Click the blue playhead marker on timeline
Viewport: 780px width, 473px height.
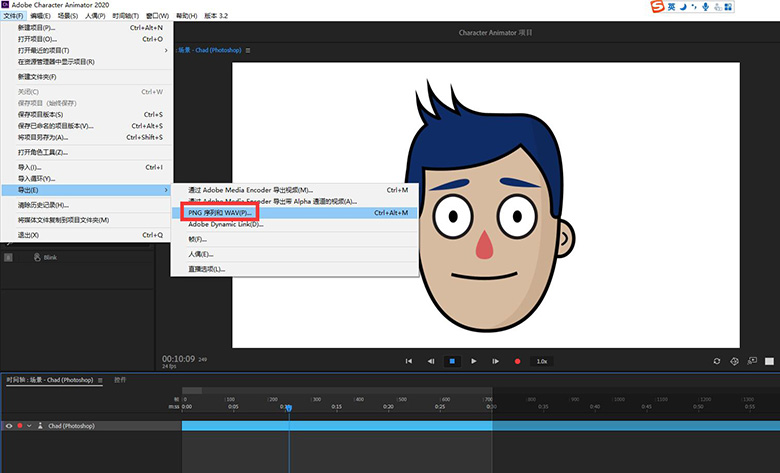point(289,408)
